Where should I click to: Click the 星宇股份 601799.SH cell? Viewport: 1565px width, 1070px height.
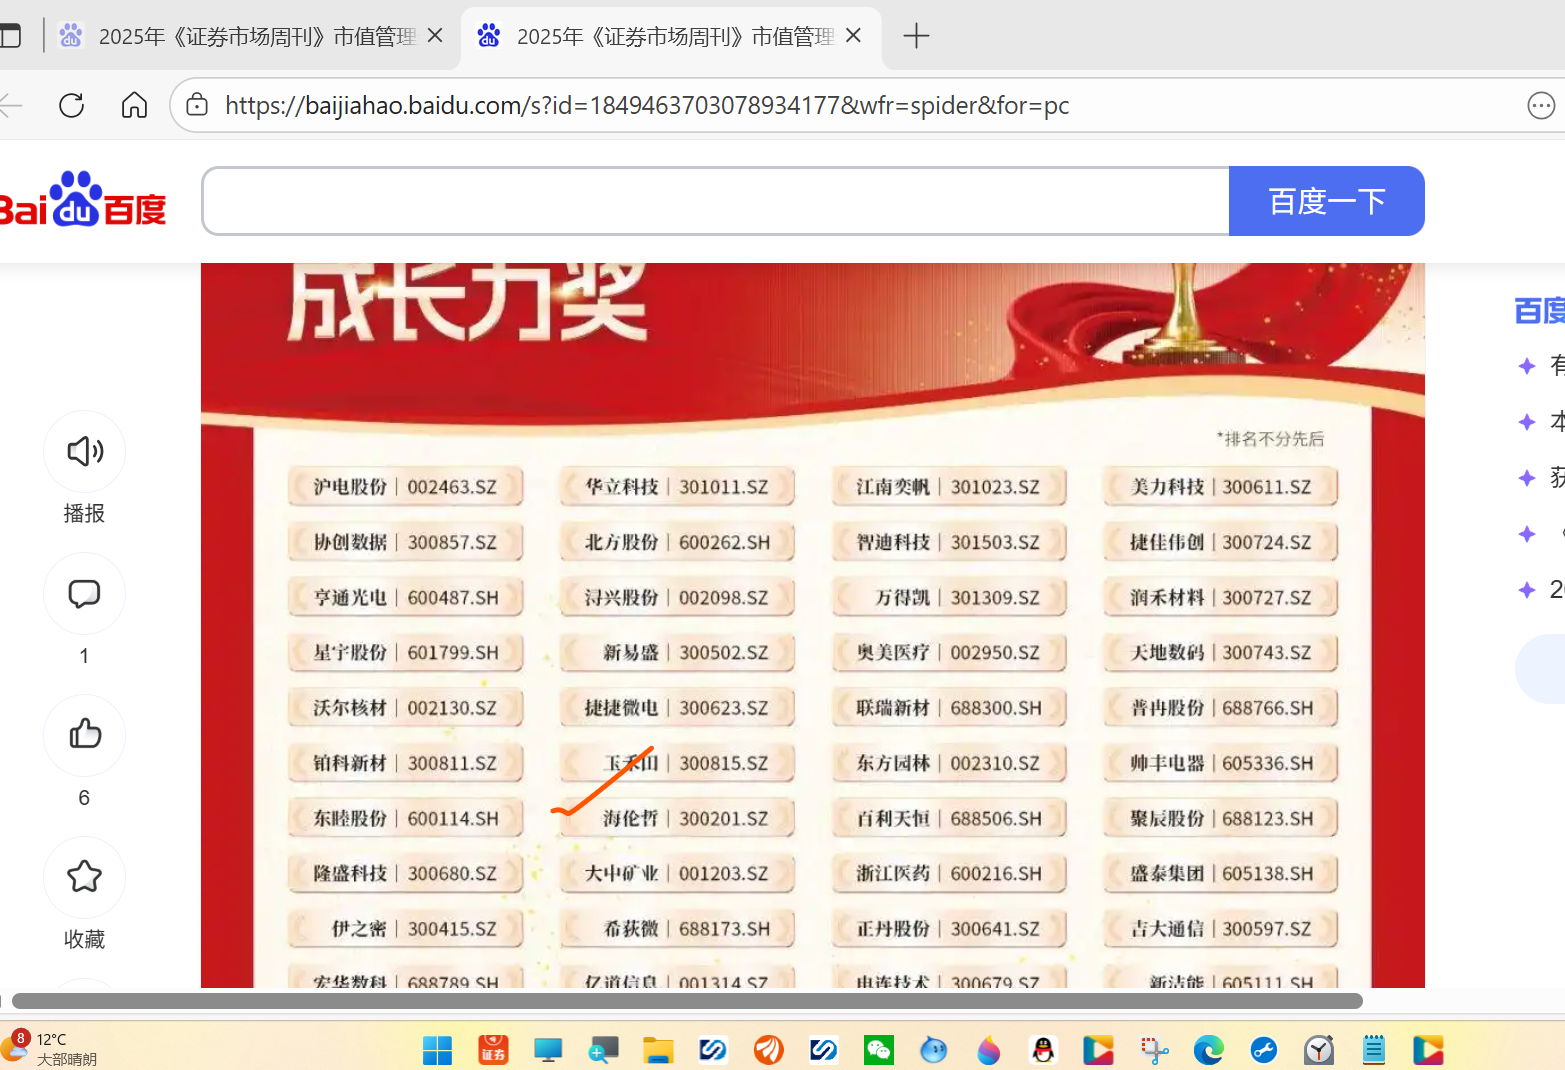tap(405, 652)
